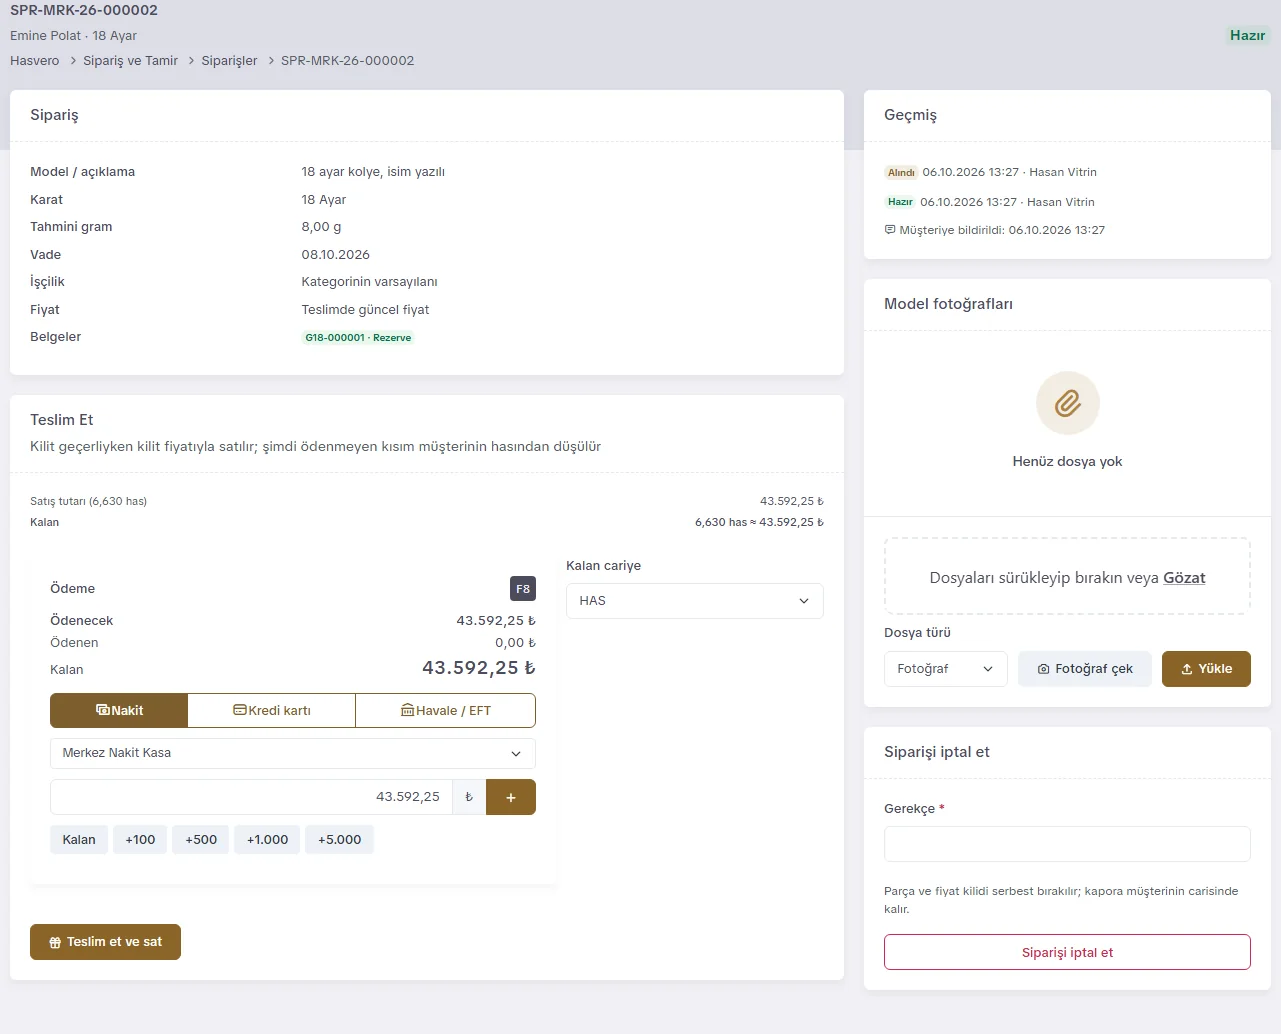Screen dimensions: 1281x1034
Task: Click the Hazır status badge in header
Action: 1247,35
